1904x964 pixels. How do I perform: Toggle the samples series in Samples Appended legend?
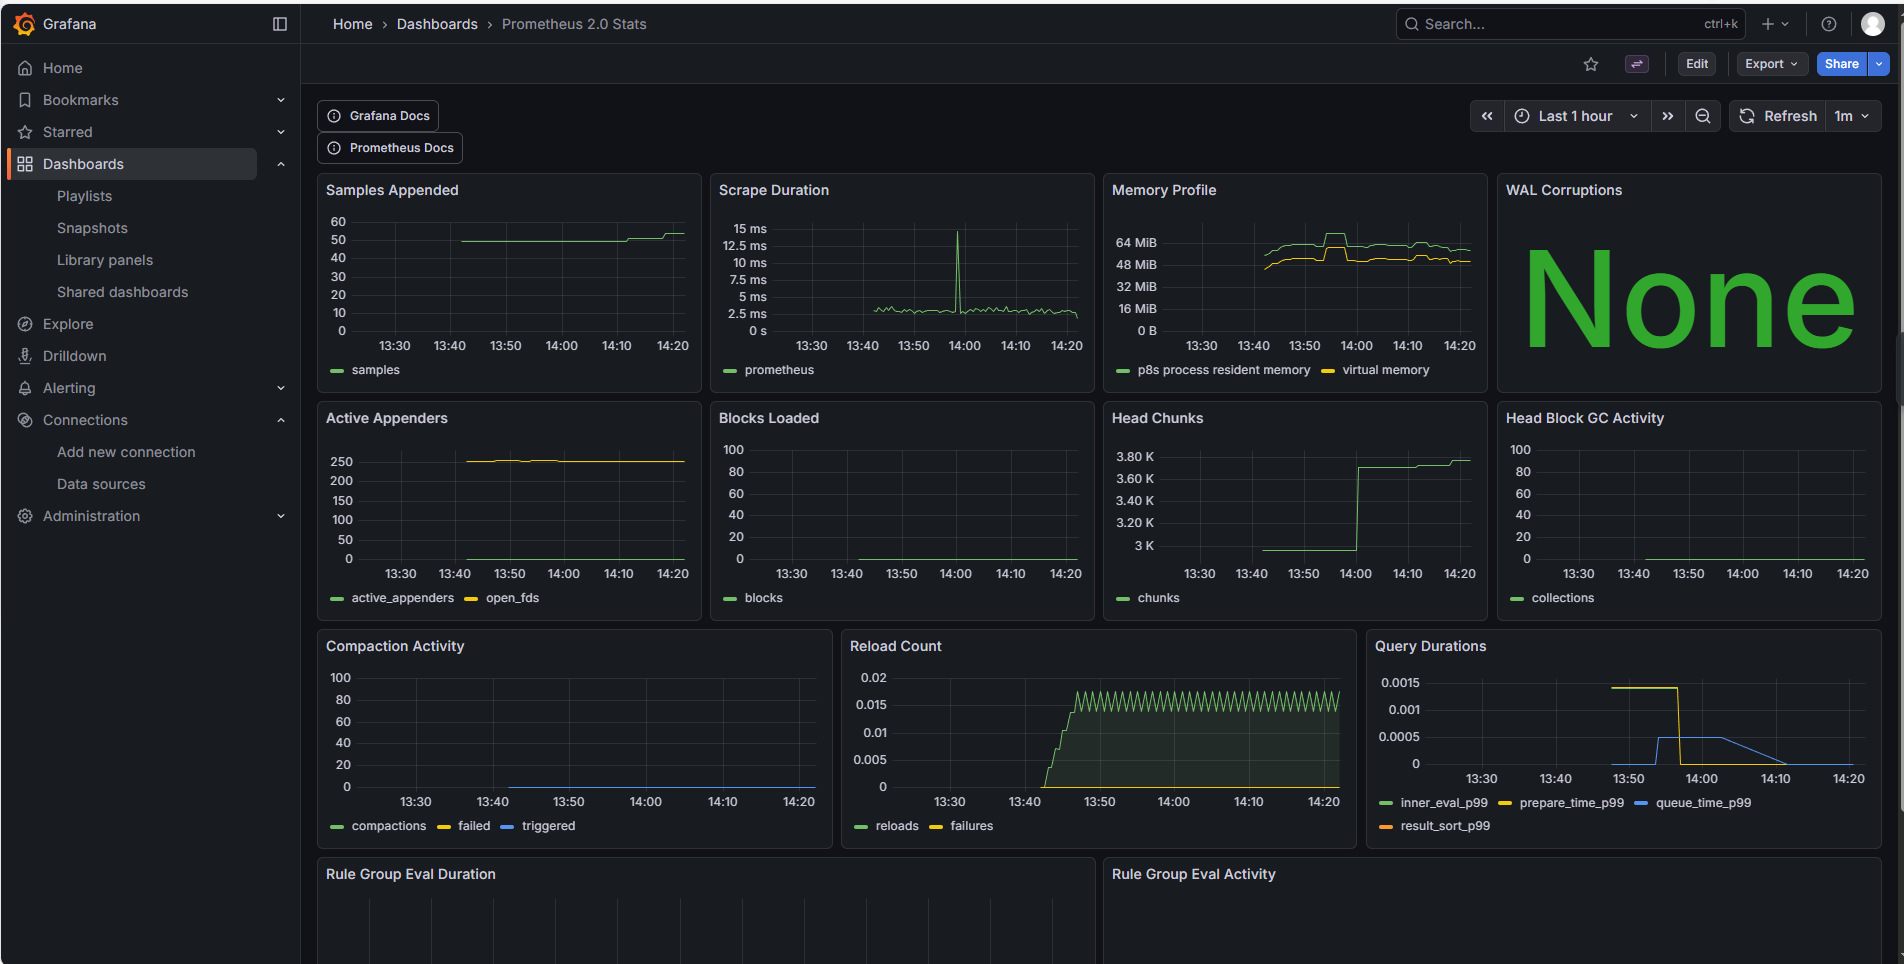[x=374, y=369]
